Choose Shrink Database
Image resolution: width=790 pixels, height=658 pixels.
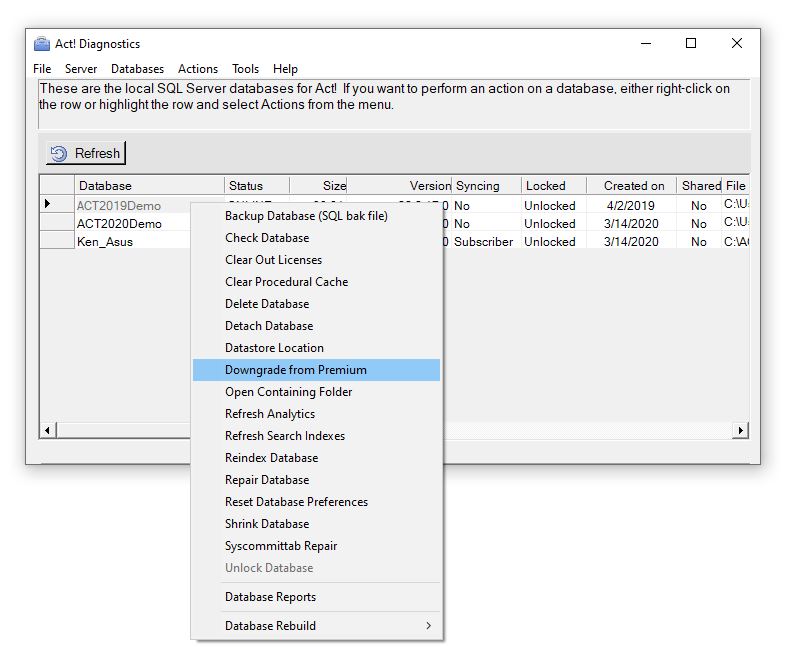pos(316,524)
